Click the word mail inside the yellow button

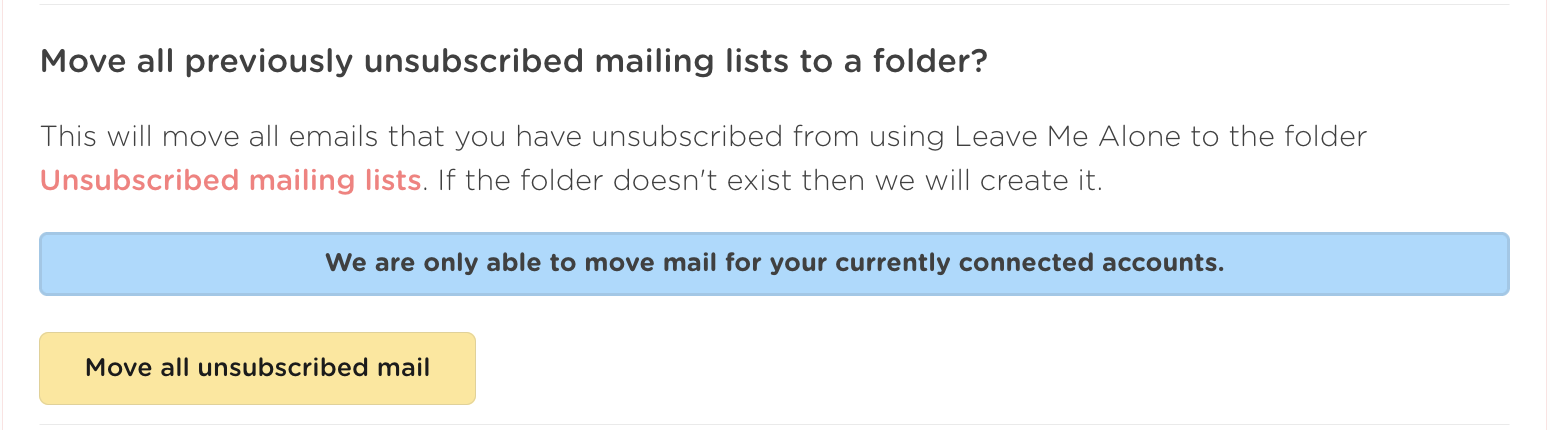405,368
